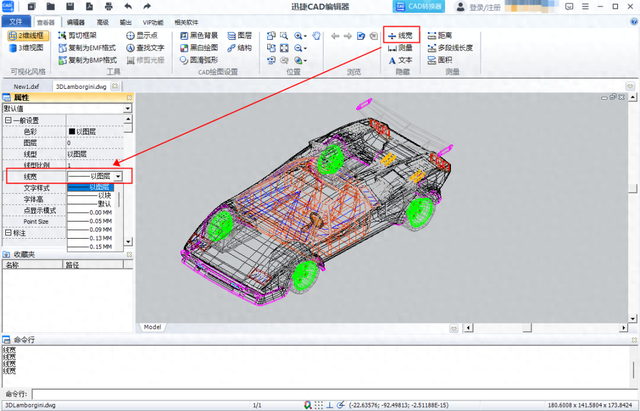Open the 查找文字 find text tool
The height and width of the screenshot is (411, 640).
[x=145, y=48]
